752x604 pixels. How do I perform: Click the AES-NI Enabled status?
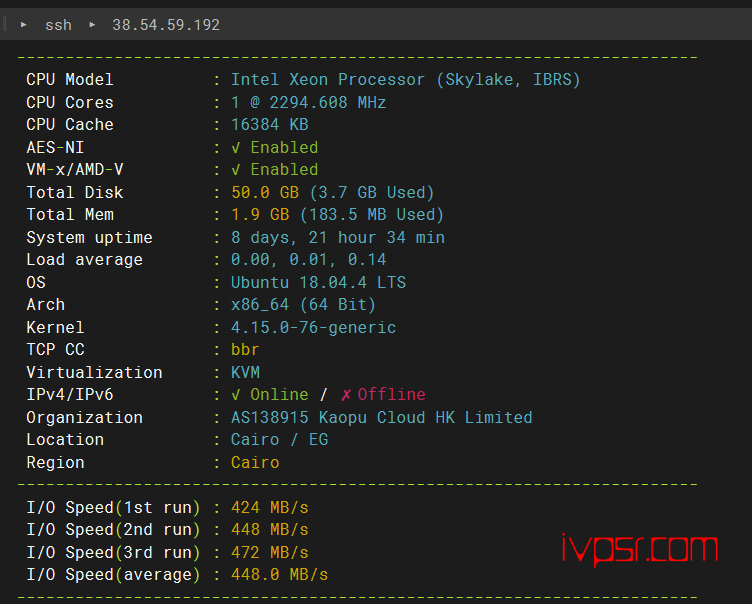pos(275,147)
